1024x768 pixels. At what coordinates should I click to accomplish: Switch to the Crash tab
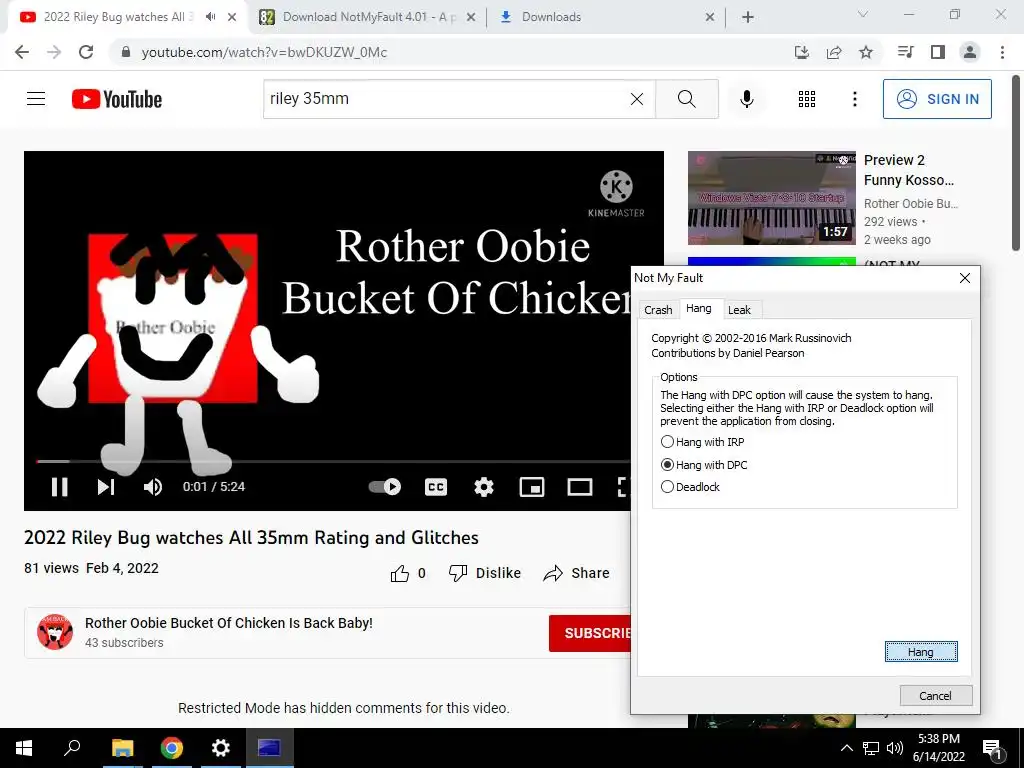point(658,310)
